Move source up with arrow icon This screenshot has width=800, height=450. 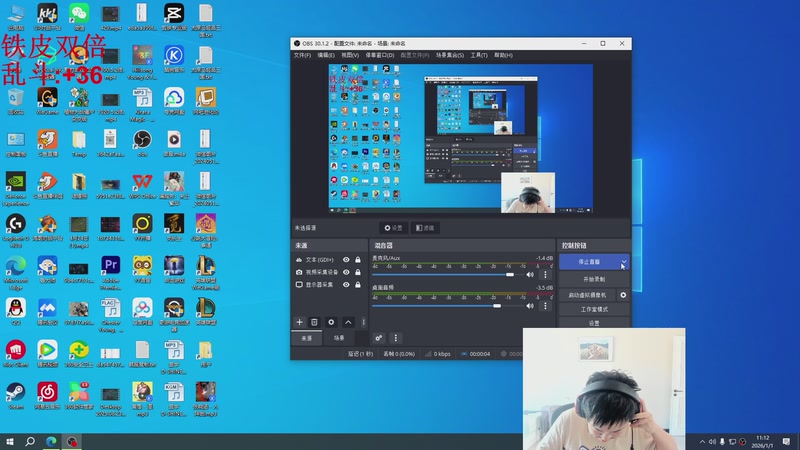348,322
